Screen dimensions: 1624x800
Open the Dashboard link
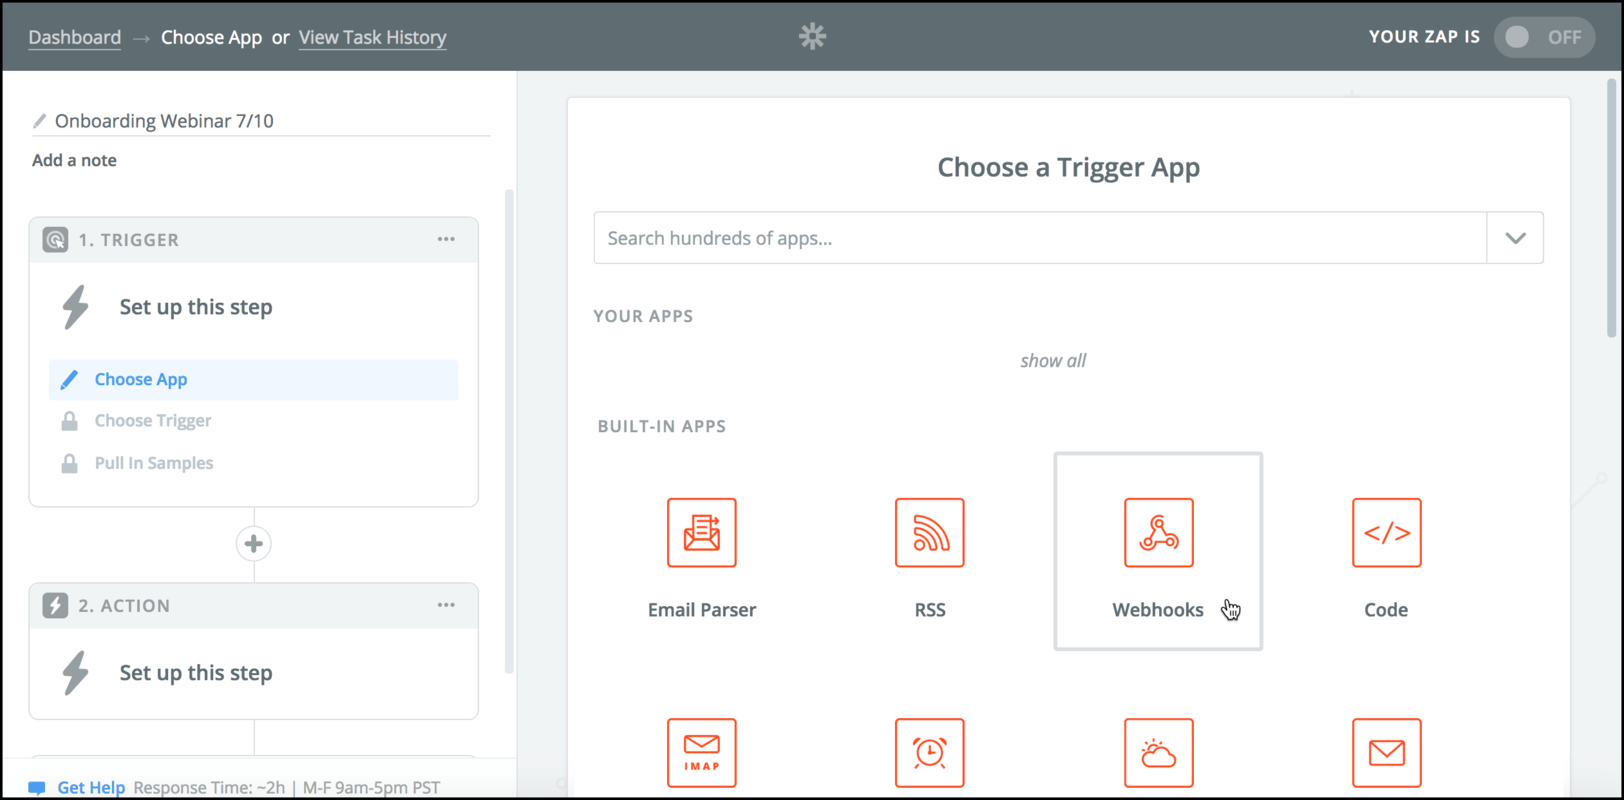coord(75,37)
